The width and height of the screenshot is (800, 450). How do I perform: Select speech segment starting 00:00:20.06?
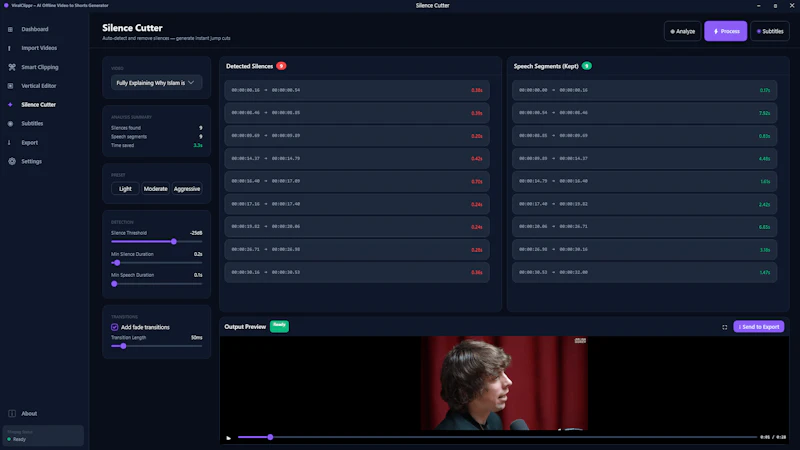pyautogui.click(x=644, y=227)
